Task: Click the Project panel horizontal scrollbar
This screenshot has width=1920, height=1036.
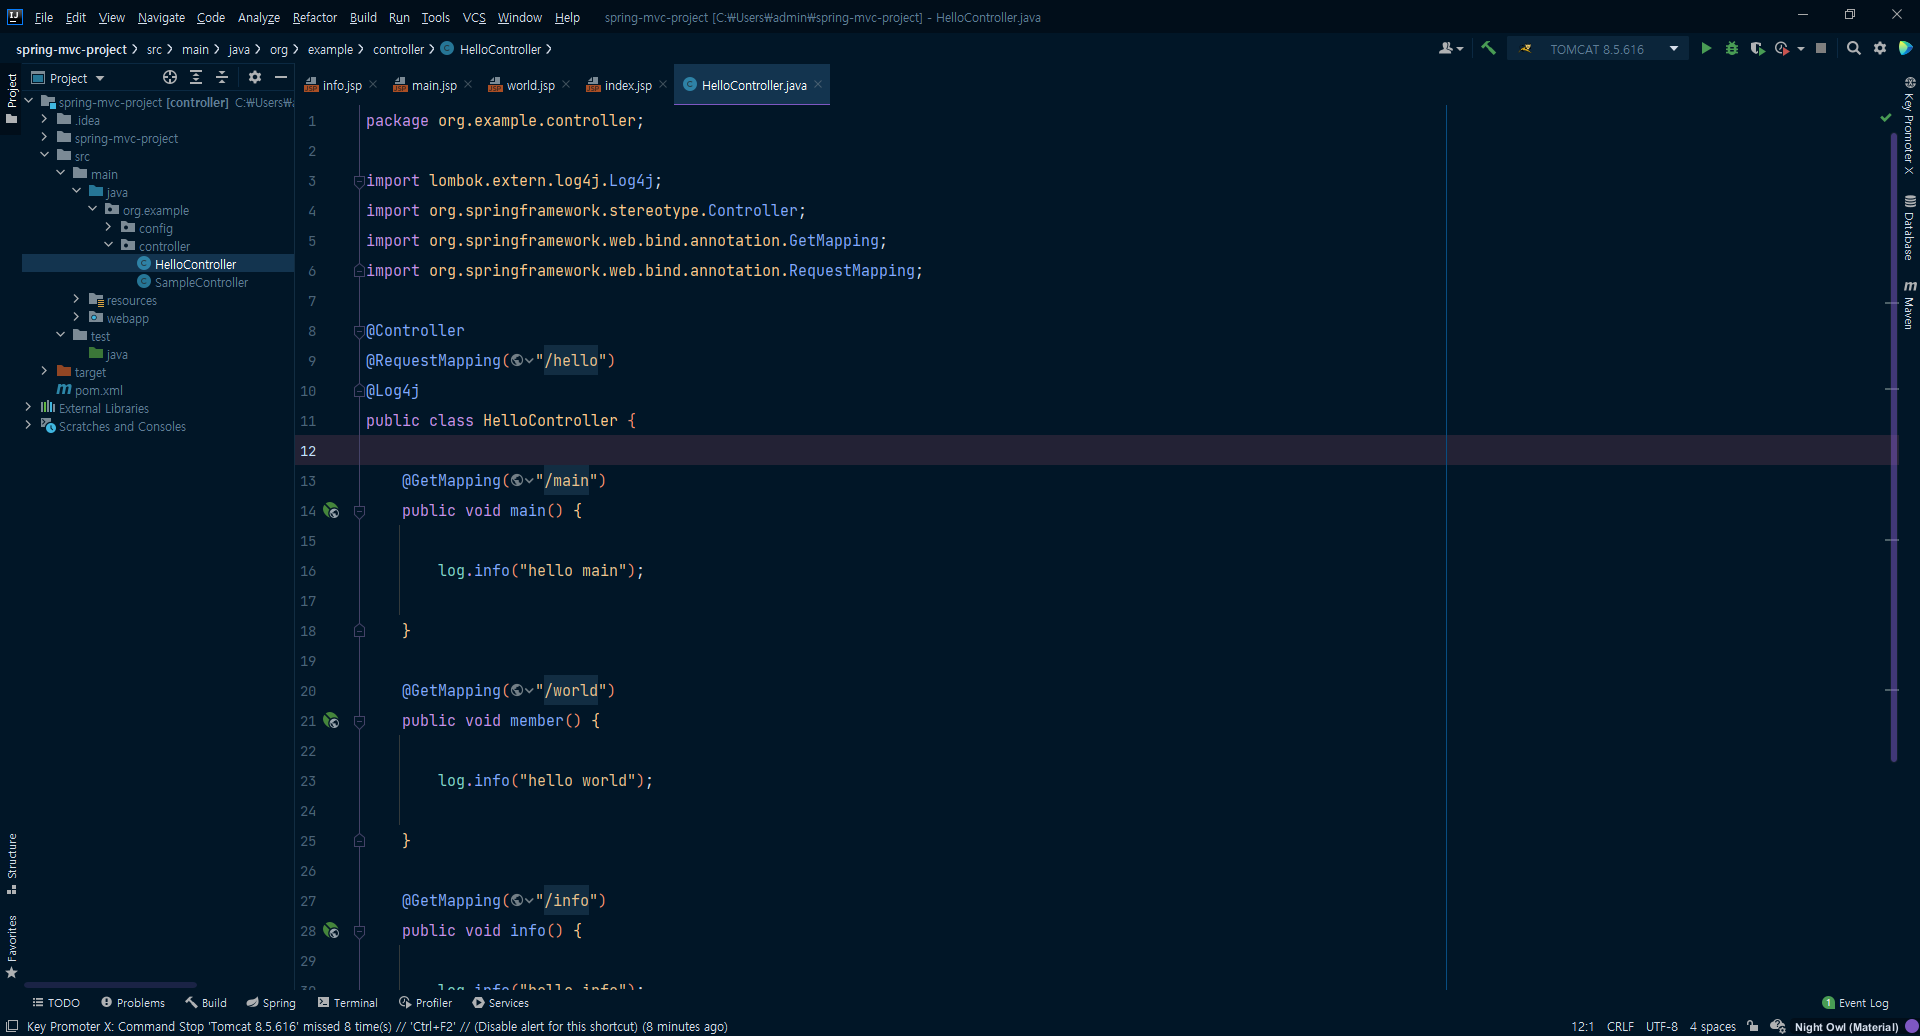Action: (110, 985)
